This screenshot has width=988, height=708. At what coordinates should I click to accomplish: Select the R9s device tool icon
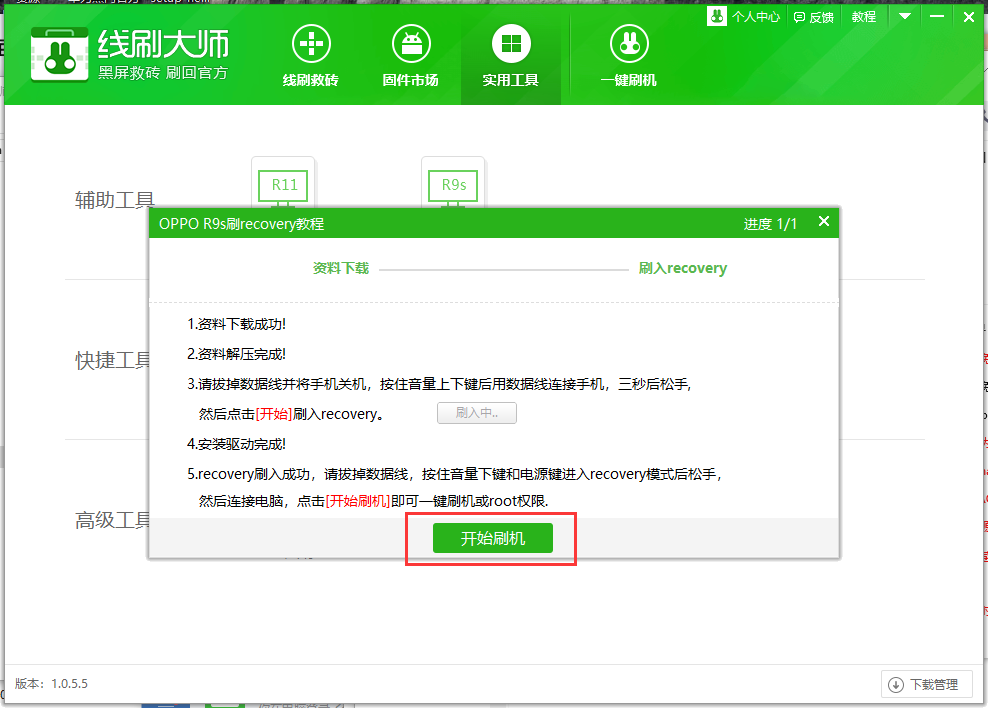[x=453, y=185]
